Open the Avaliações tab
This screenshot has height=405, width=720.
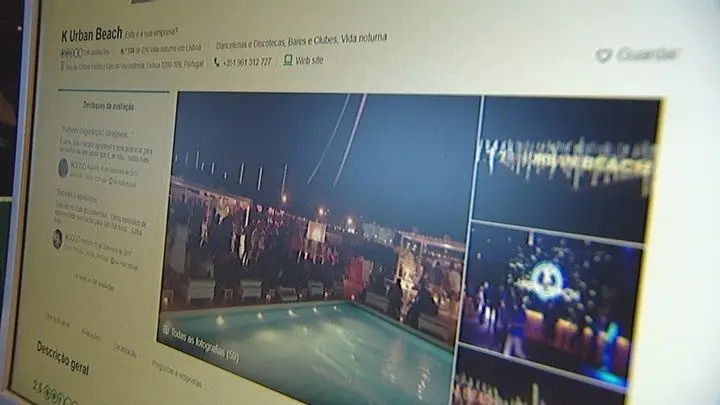(91, 336)
